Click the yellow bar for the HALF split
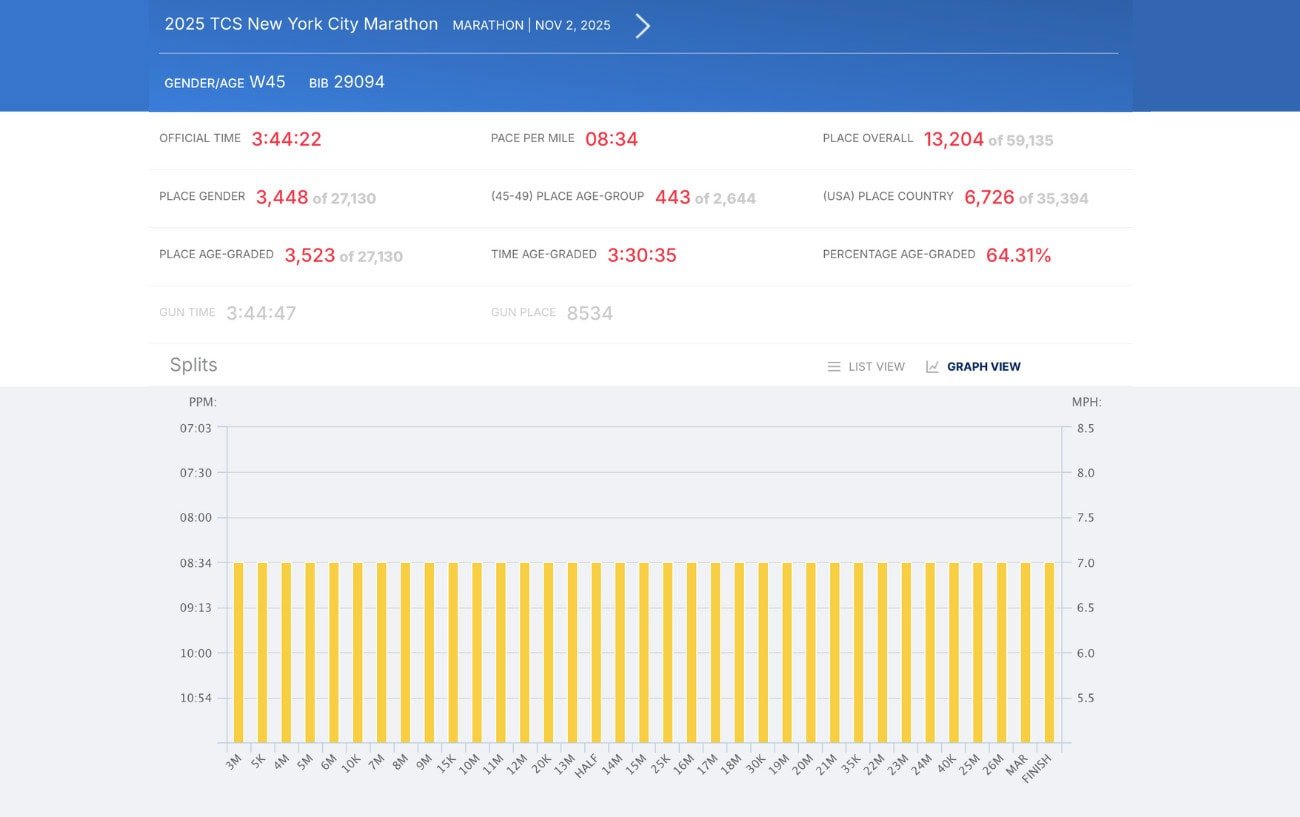This screenshot has height=817, width=1300. (596, 652)
